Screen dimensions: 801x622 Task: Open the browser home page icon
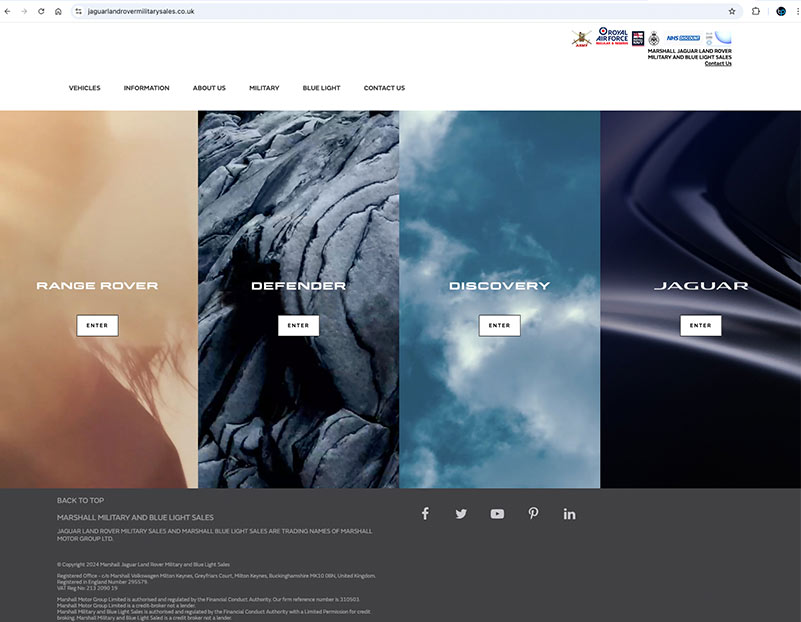[x=58, y=11]
